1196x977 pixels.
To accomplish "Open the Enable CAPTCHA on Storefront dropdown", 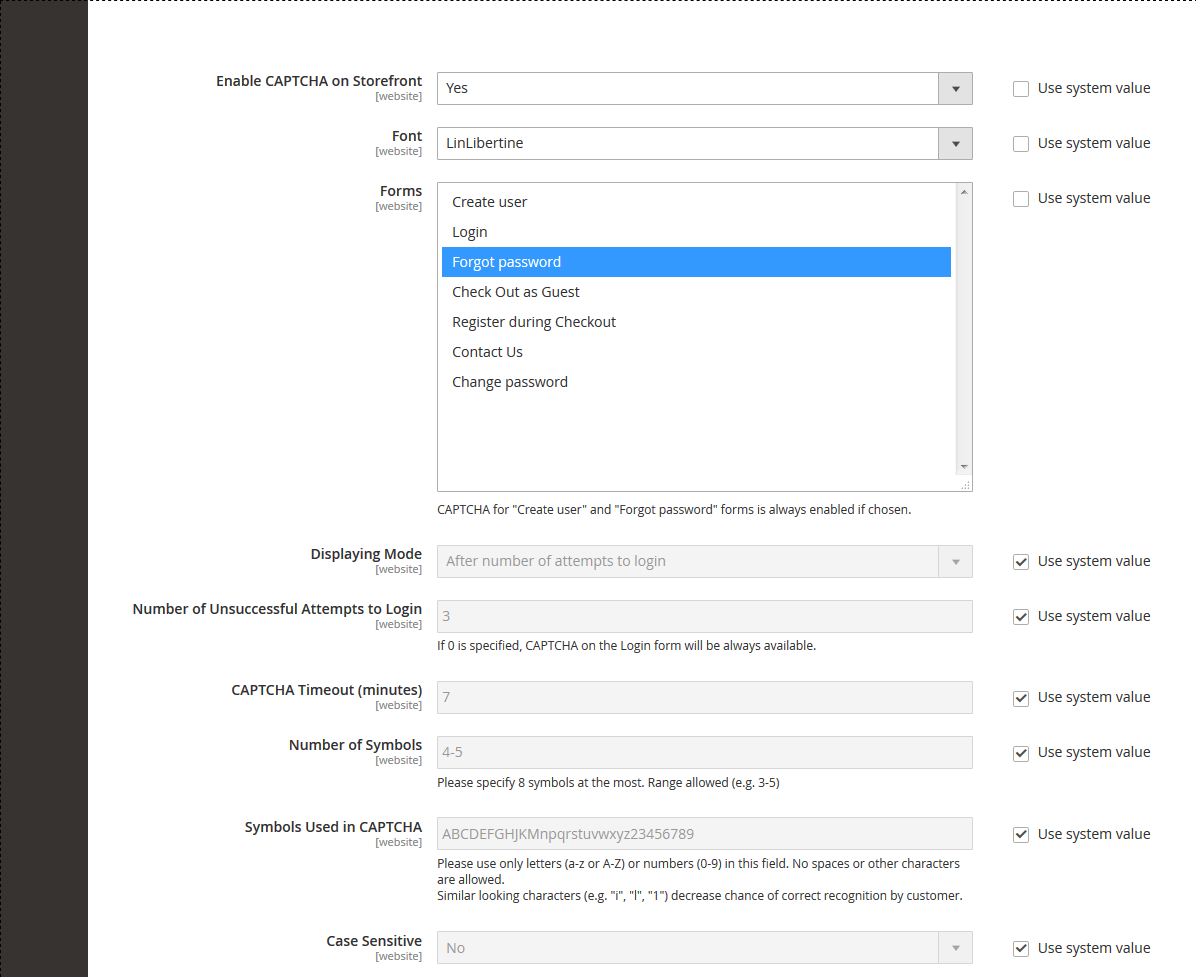I will click(705, 88).
